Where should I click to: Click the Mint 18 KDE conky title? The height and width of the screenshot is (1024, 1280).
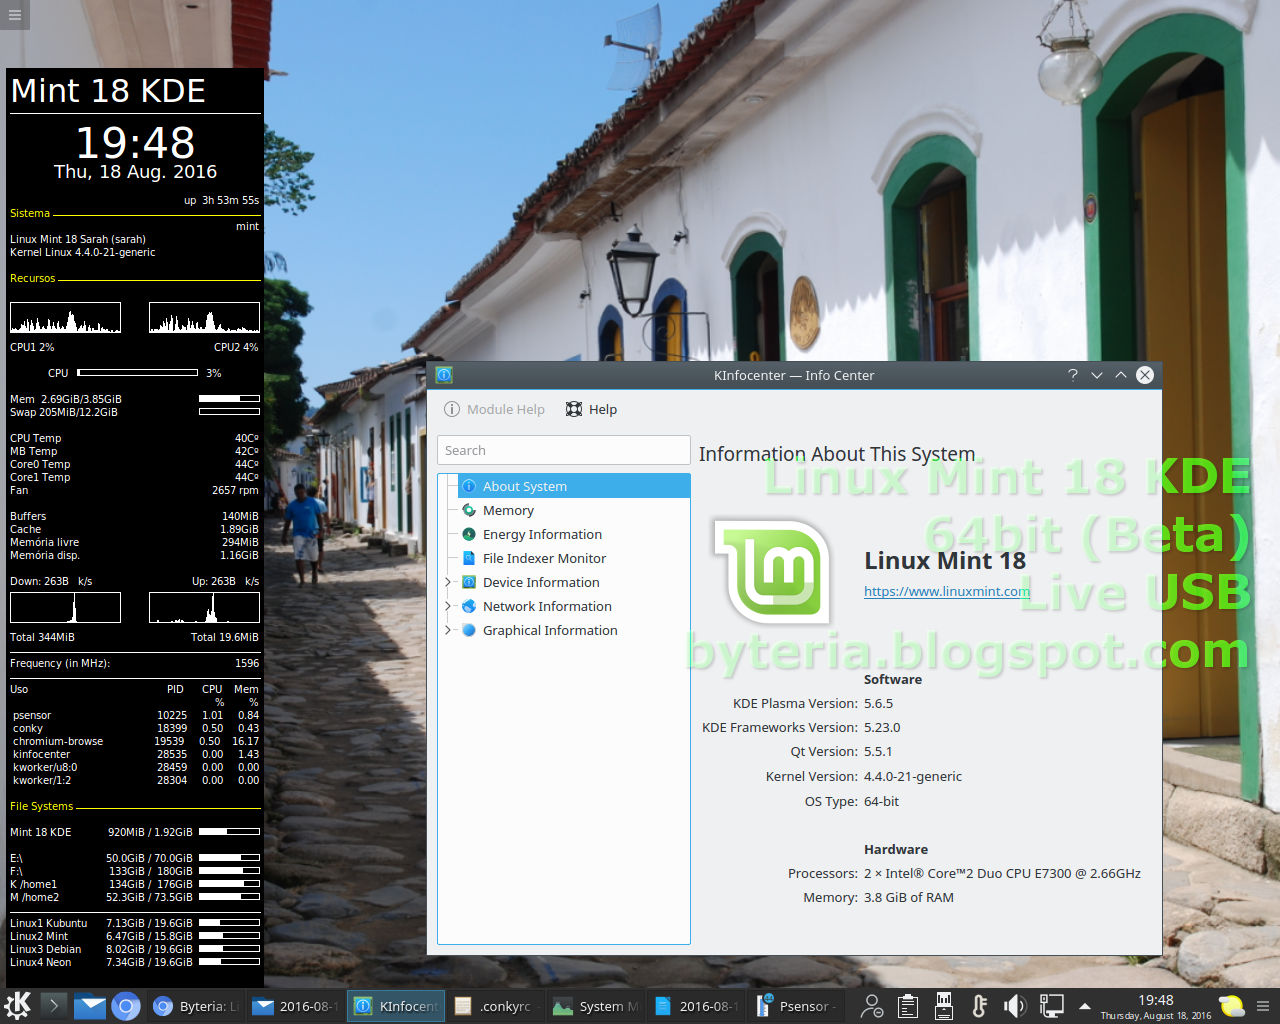coord(108,91)
